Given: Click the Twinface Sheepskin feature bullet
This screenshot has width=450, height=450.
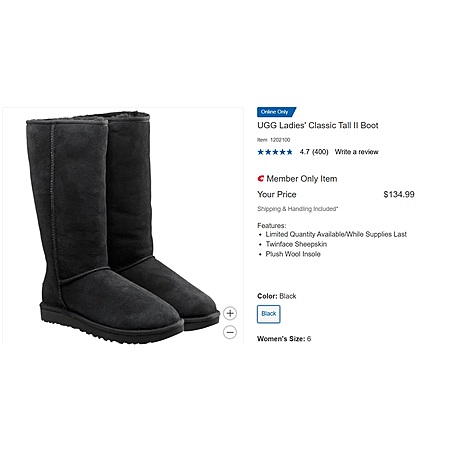Looking at the screenshot, I should point(296,244).
